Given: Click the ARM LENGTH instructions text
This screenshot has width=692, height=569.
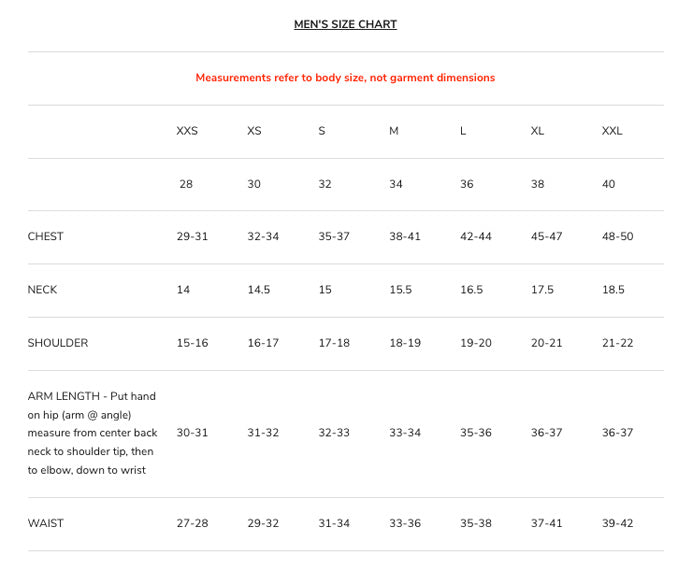Looking at the screenshot, I should (92, 433).
